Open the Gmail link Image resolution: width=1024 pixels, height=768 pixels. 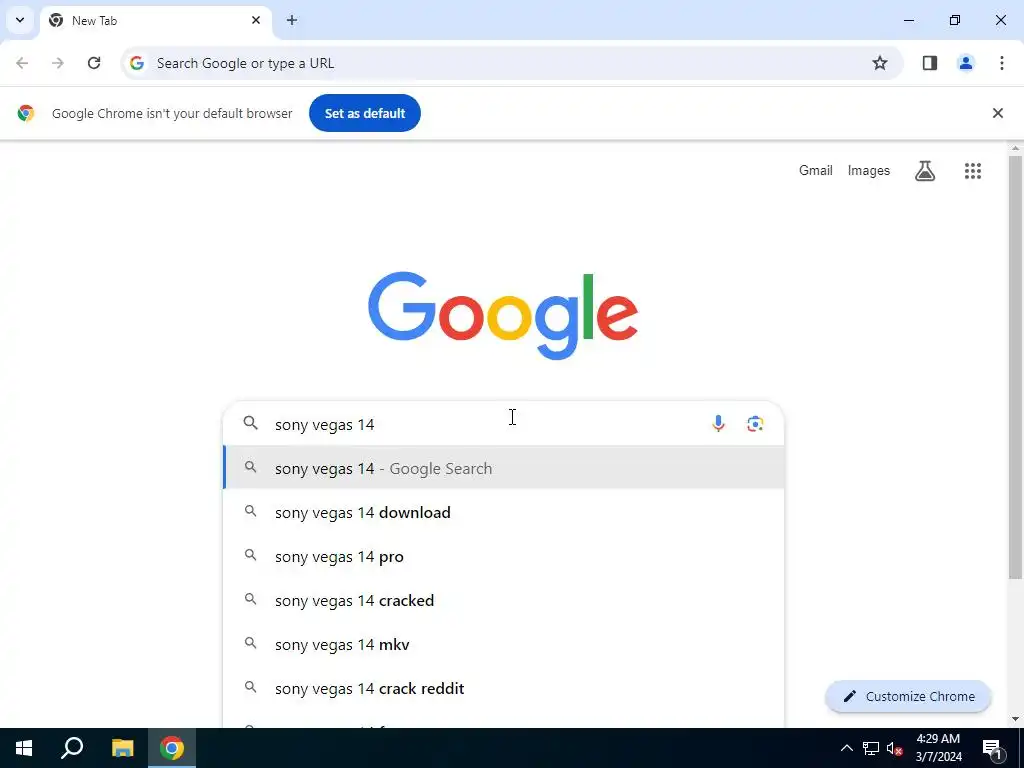816,170
